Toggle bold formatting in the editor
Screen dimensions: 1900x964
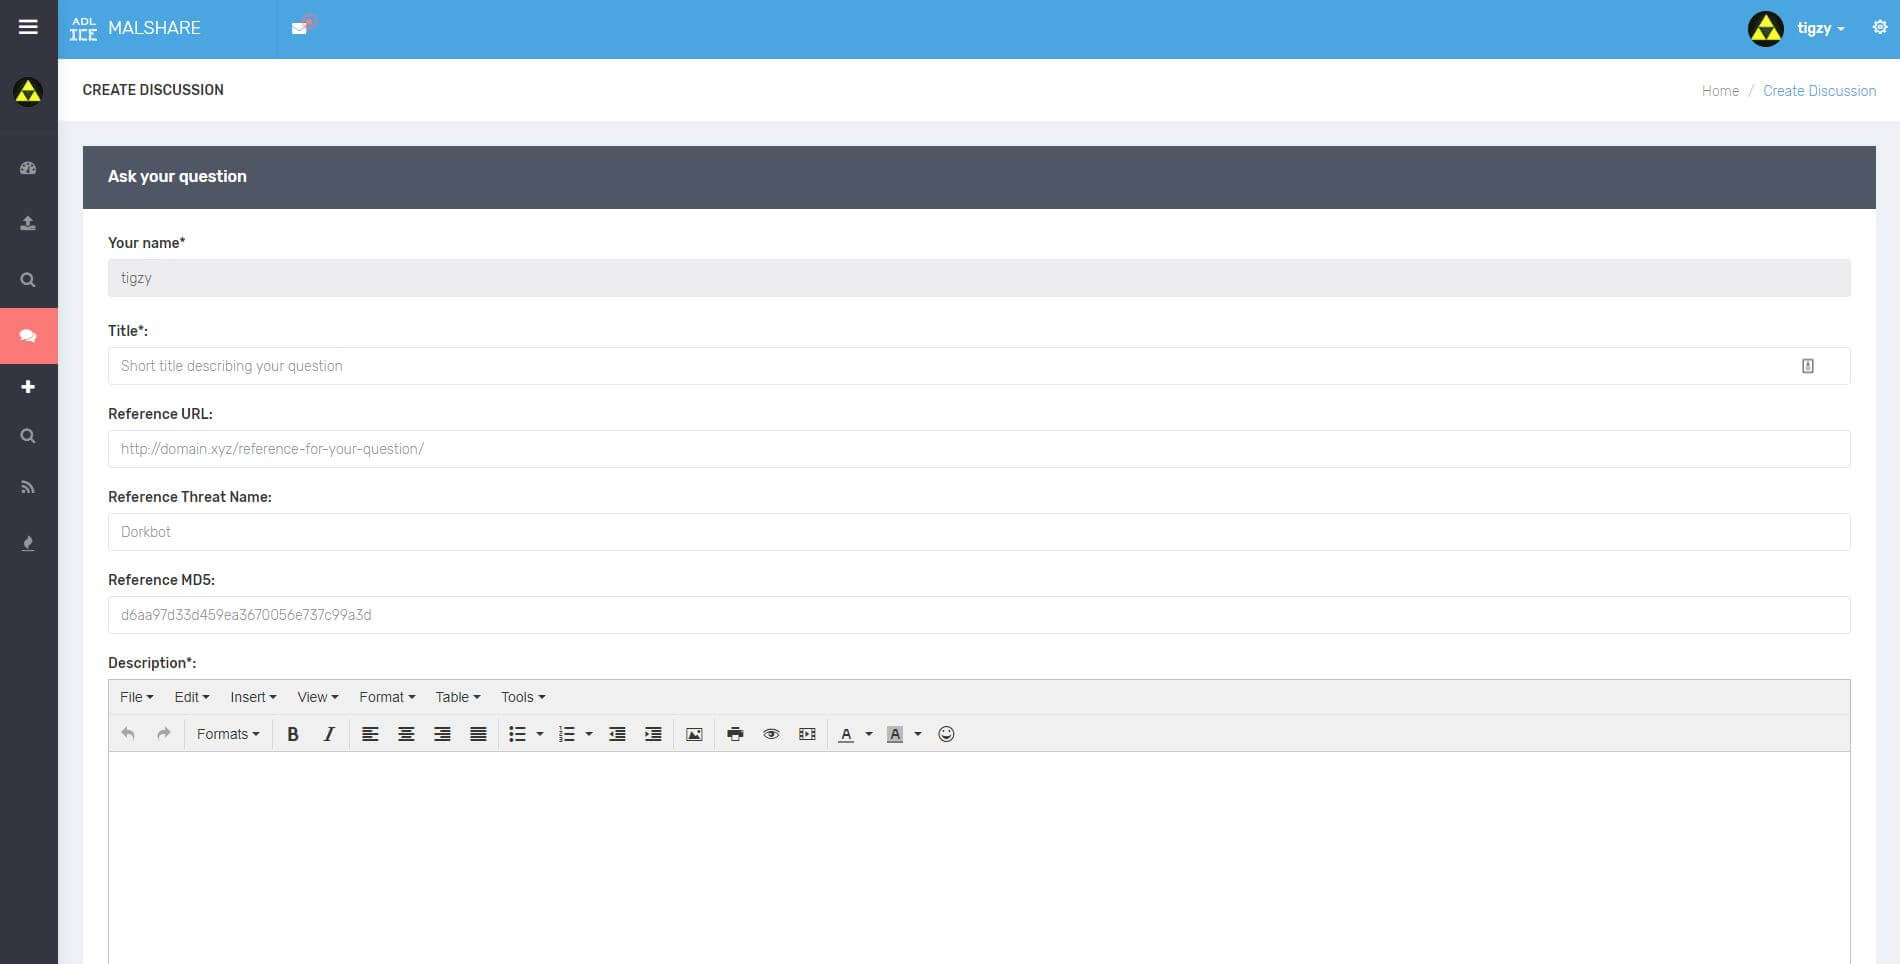(x=293, y=734)
